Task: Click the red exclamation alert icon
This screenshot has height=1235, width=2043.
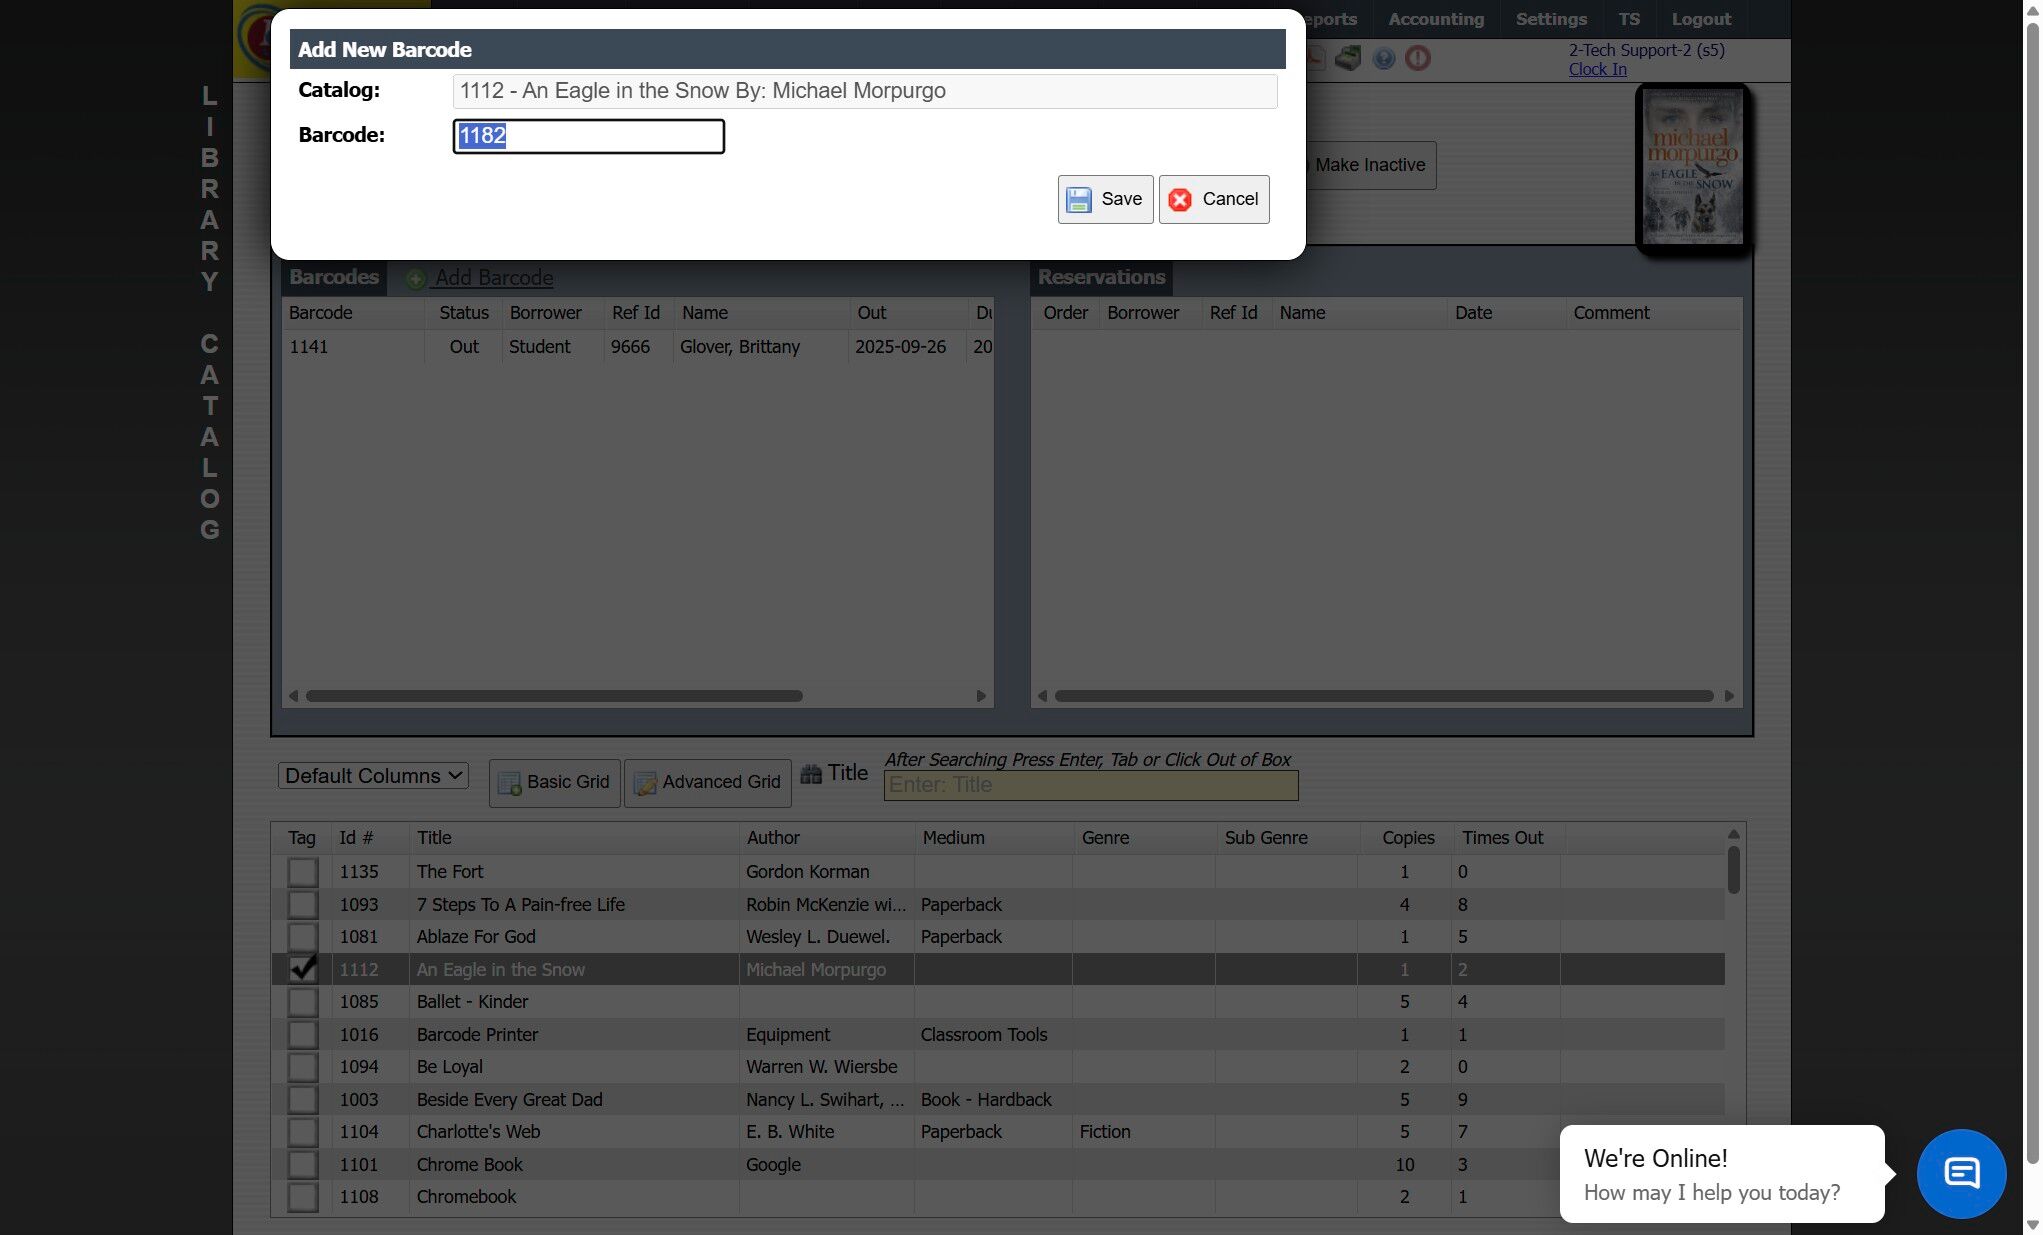Action: (1417, 58)
